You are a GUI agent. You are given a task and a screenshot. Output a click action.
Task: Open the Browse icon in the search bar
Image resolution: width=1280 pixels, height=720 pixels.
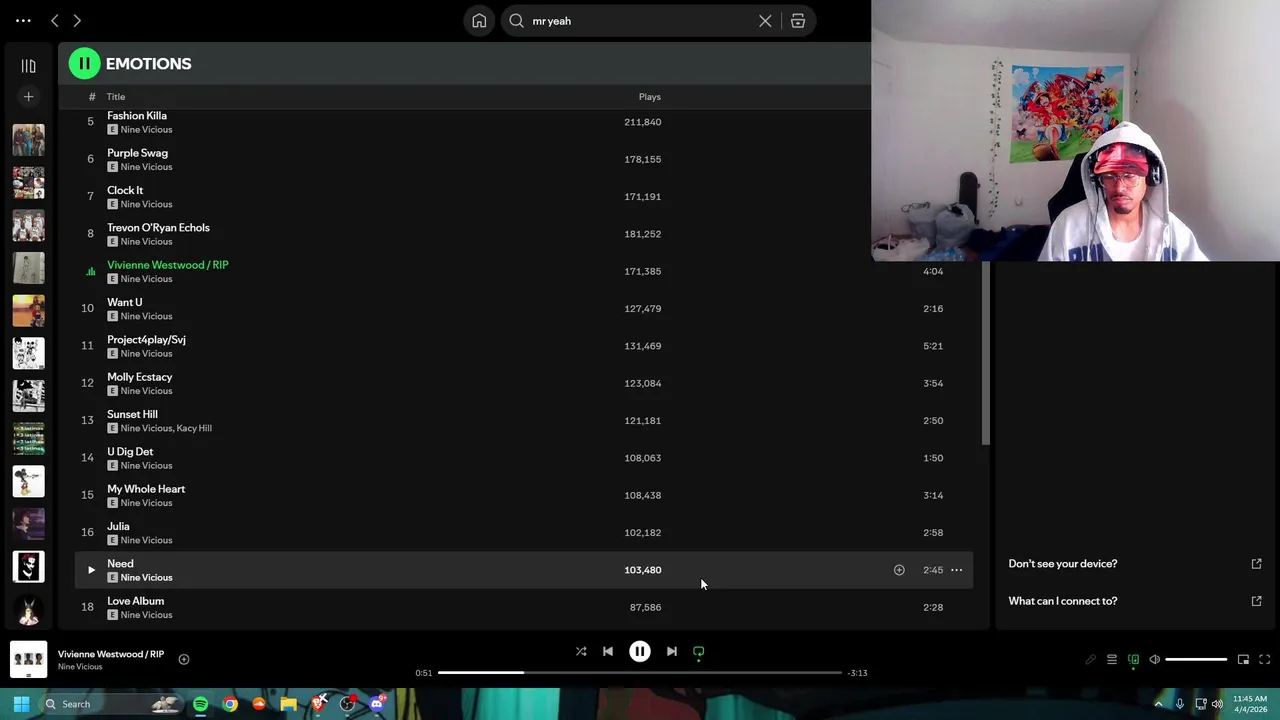pyautogui.click(x=798, y=21)
